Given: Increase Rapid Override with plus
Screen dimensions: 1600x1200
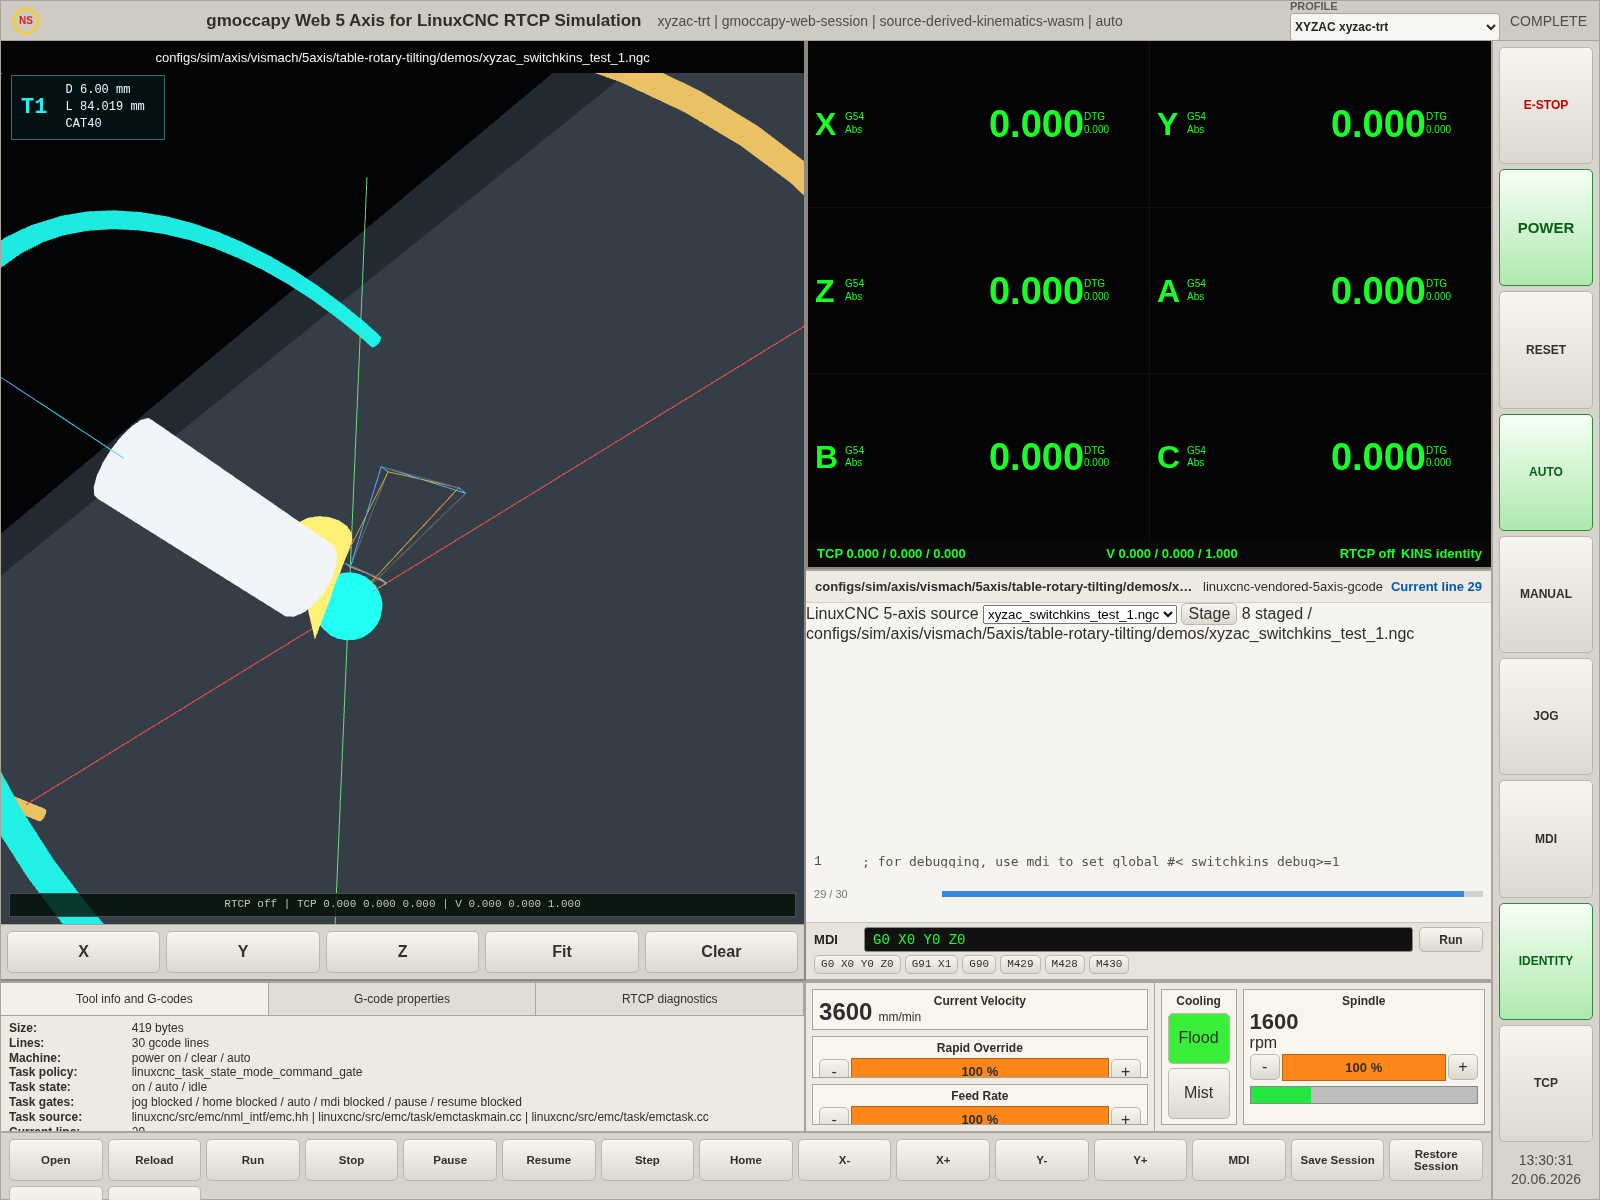Looking at the screenshot, I should point(1125,1069).
